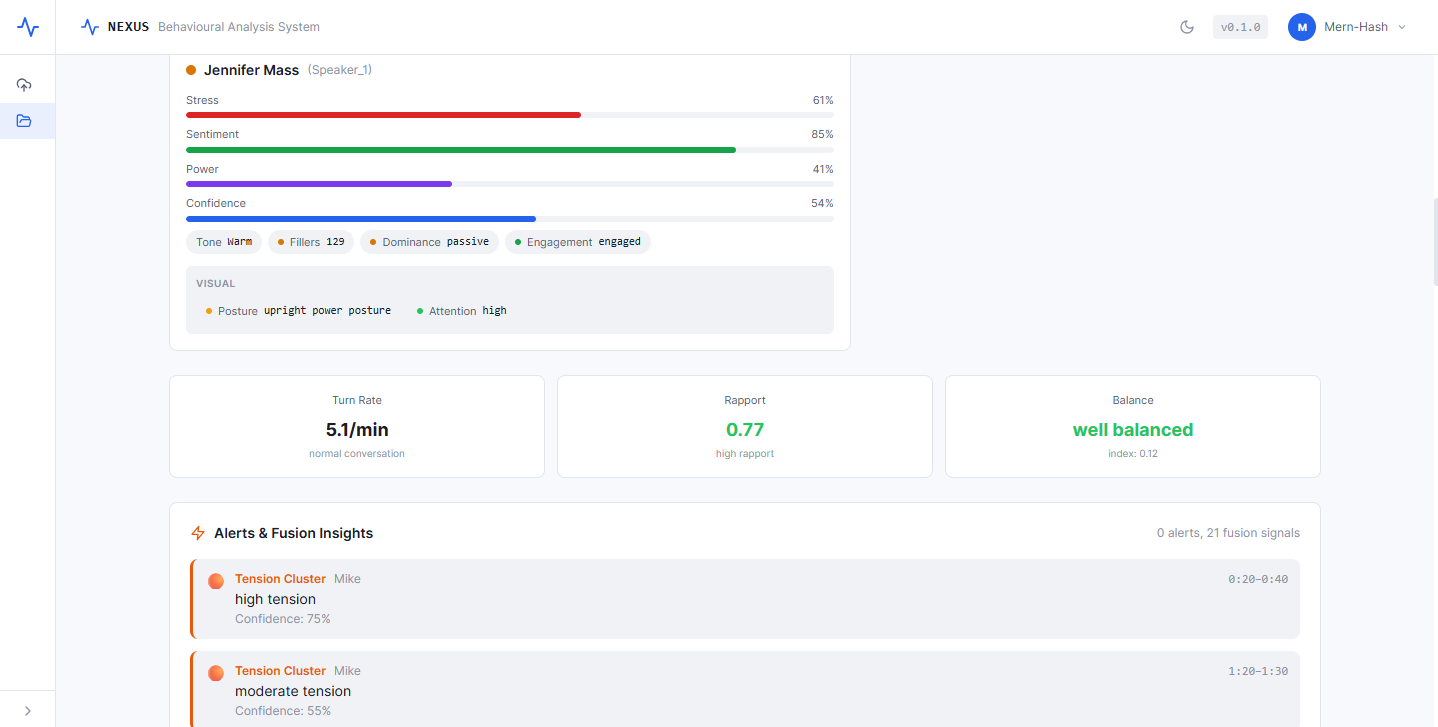The image size is (1438, 727).
Task: Toggle dark mode with moon icon
Action: 1187,27
